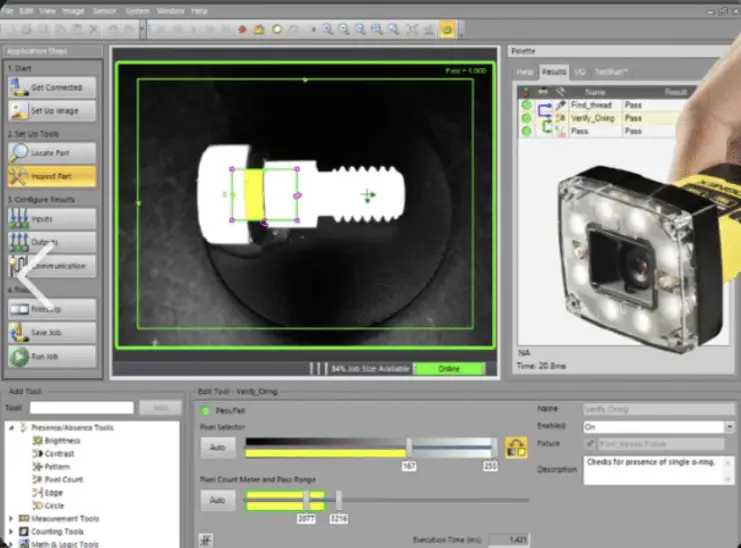This screenshot has height=548, width=741.
Task: Toggle the Fixture checkbox
Action: (x=588, y=444)
